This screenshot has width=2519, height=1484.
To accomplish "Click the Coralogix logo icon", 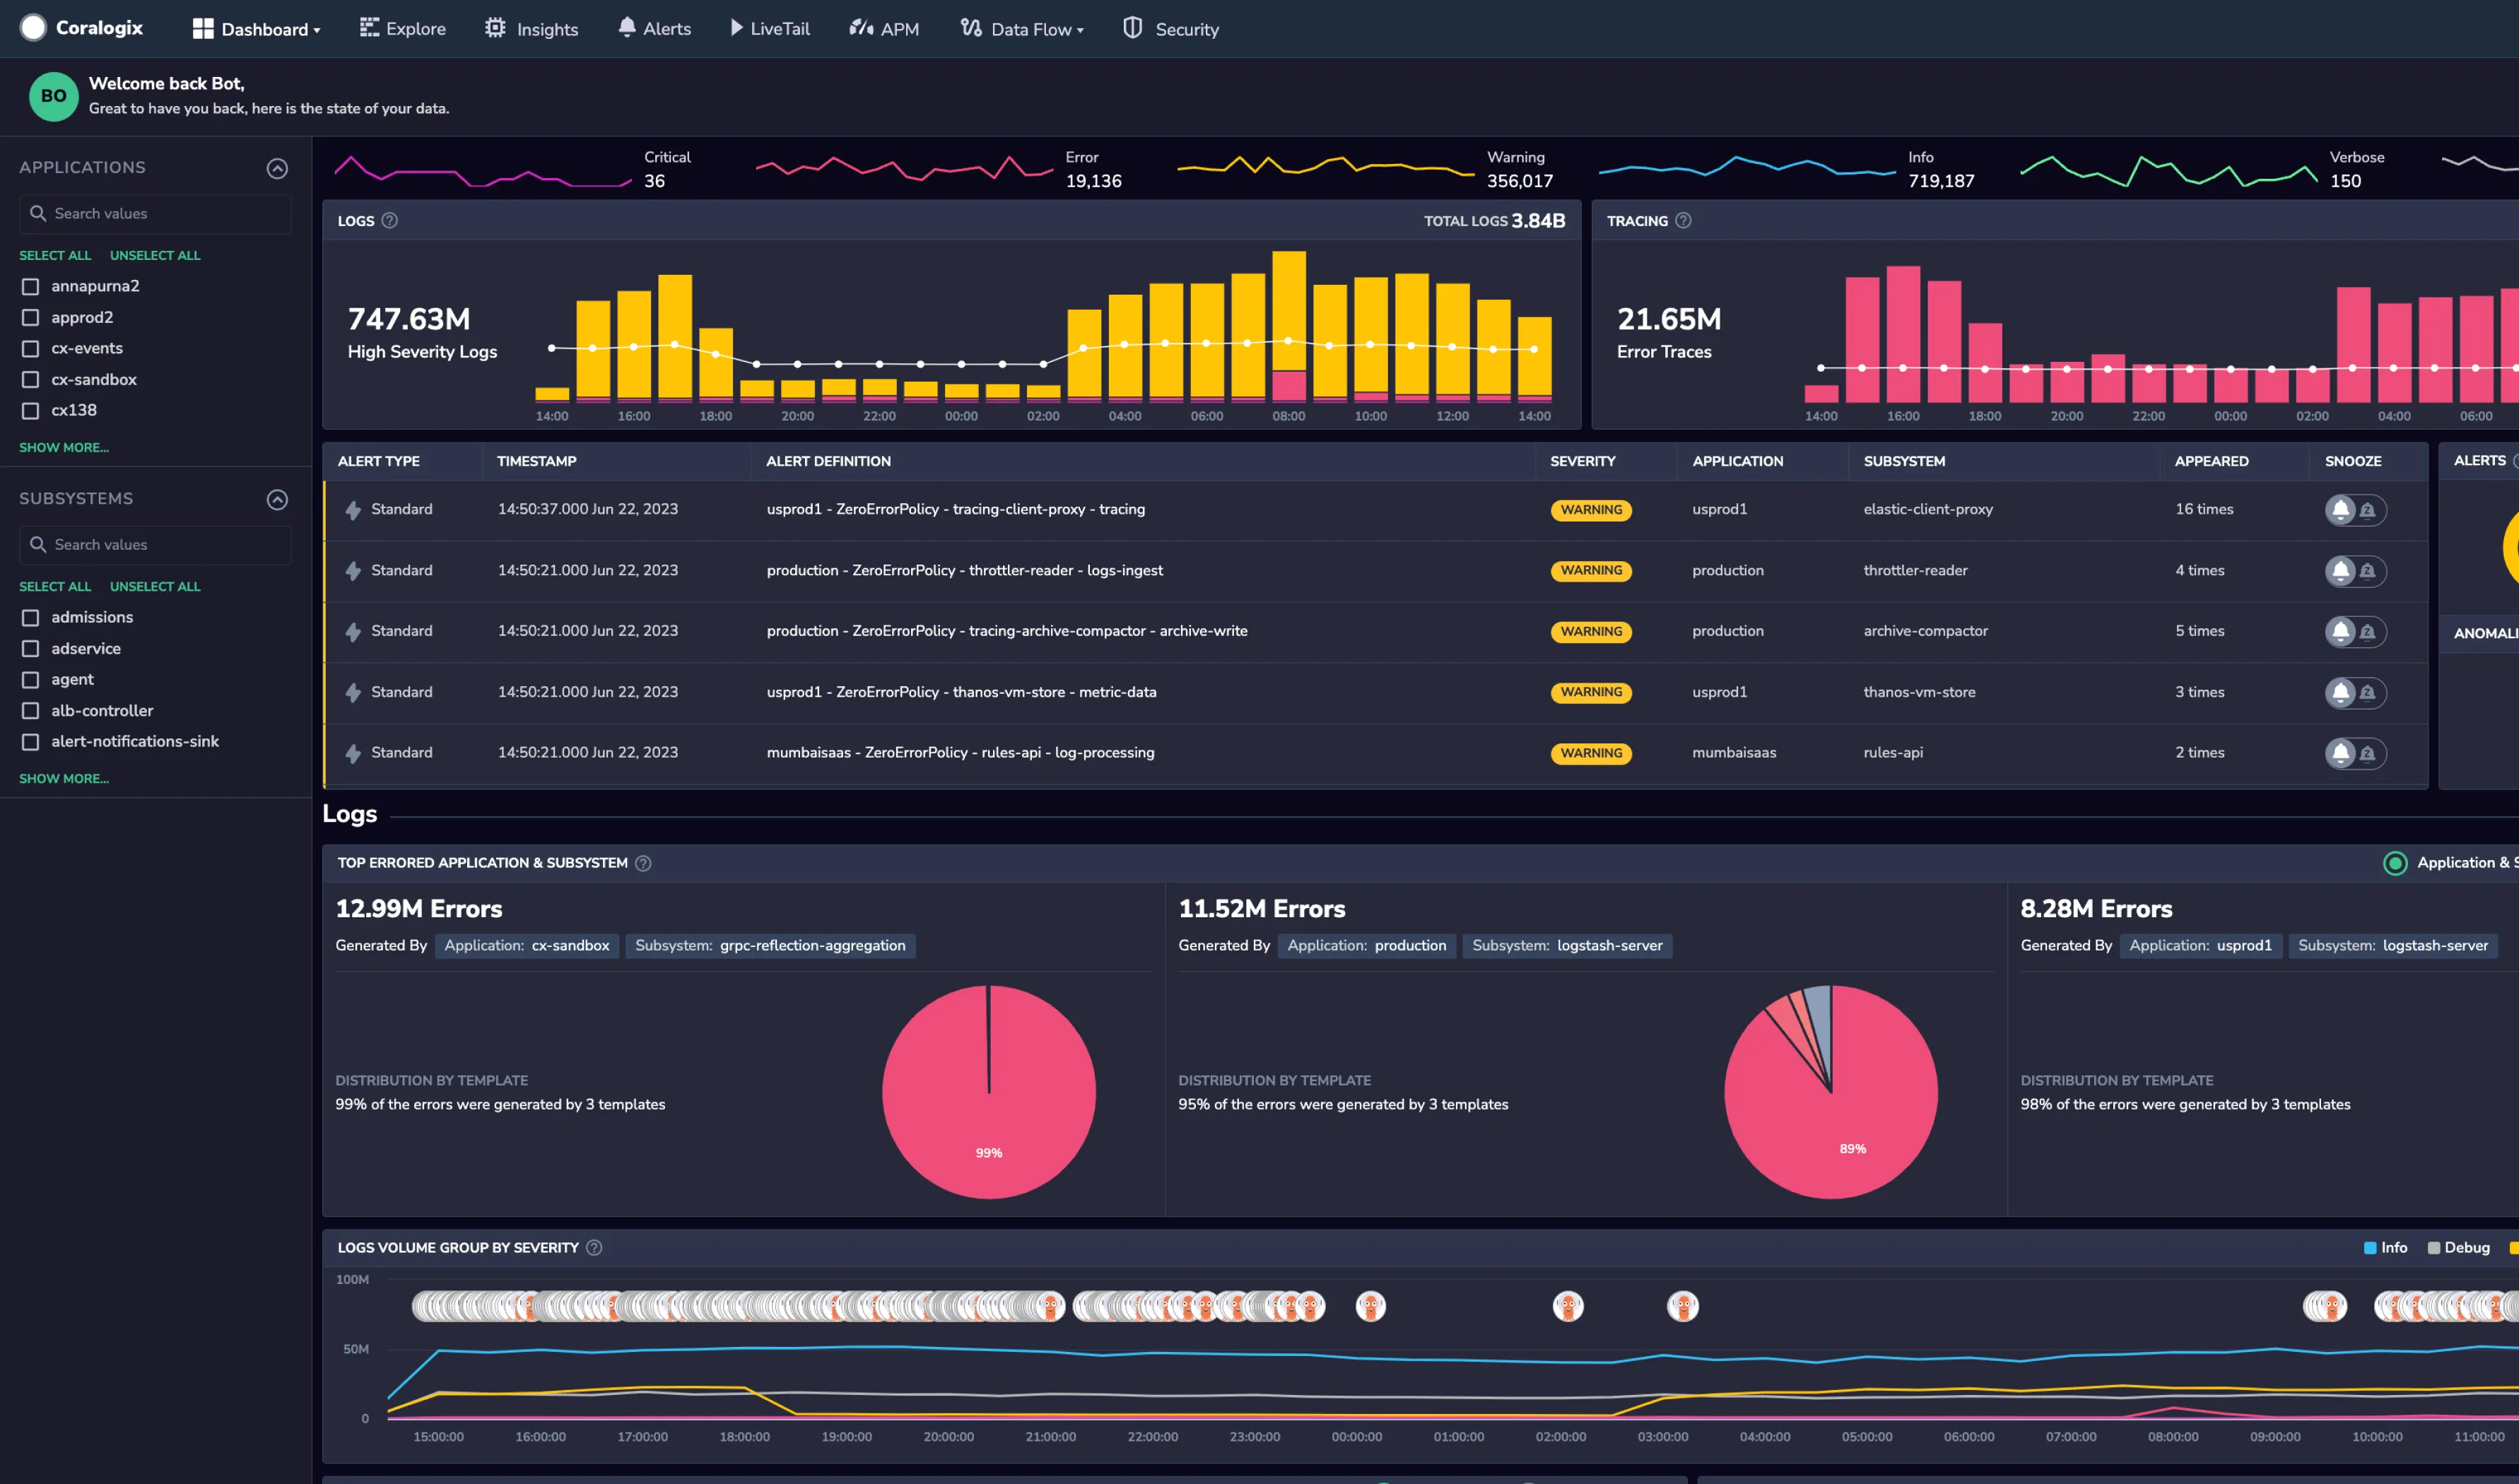I will pyautogui.click(x=33, y=28).
